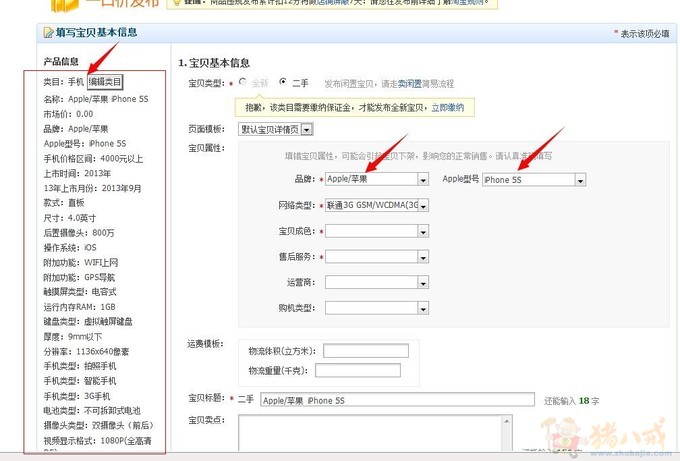Click the 产品信息 heading
Image resolution: width=680 pixels, height=461 pixels.
click(61, 62)
